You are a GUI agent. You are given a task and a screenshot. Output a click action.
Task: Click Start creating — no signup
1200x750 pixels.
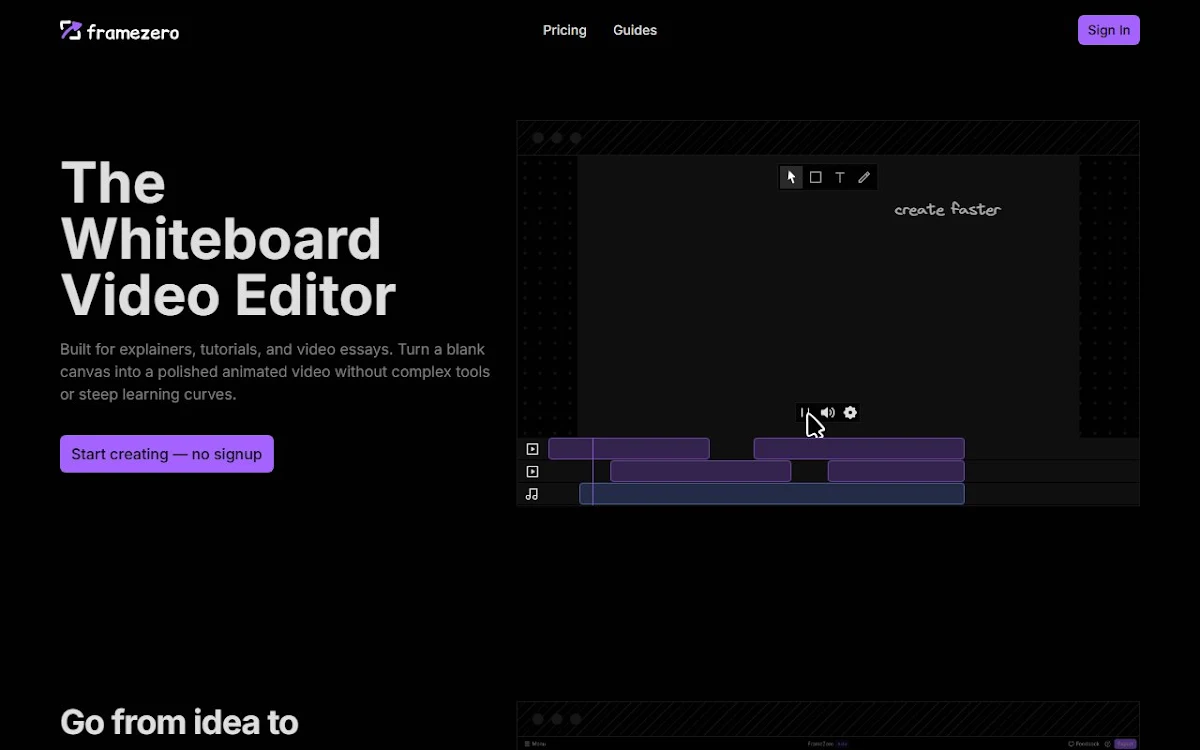point(167,454)
